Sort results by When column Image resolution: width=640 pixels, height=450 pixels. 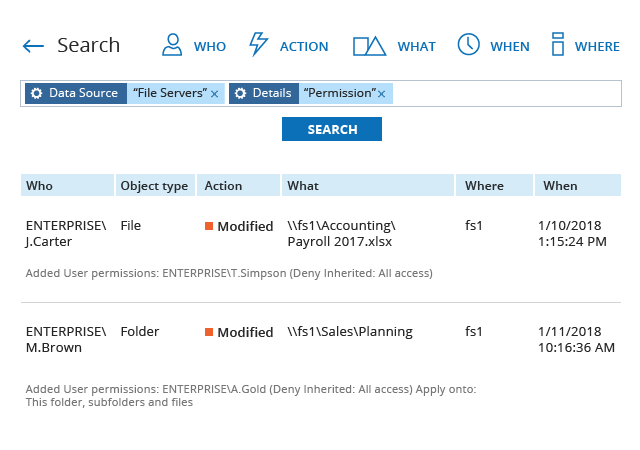560,186
